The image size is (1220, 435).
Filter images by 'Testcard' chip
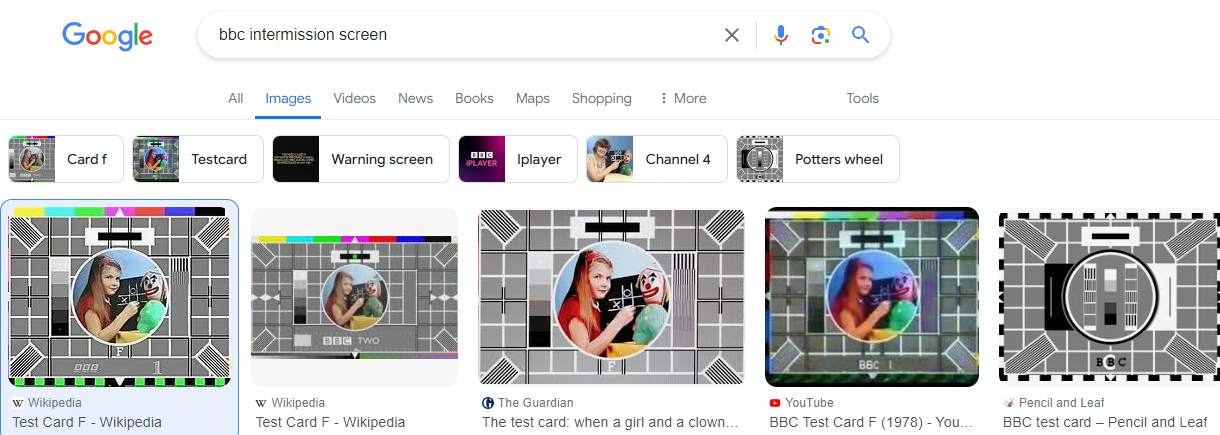(x=198, y=159)
